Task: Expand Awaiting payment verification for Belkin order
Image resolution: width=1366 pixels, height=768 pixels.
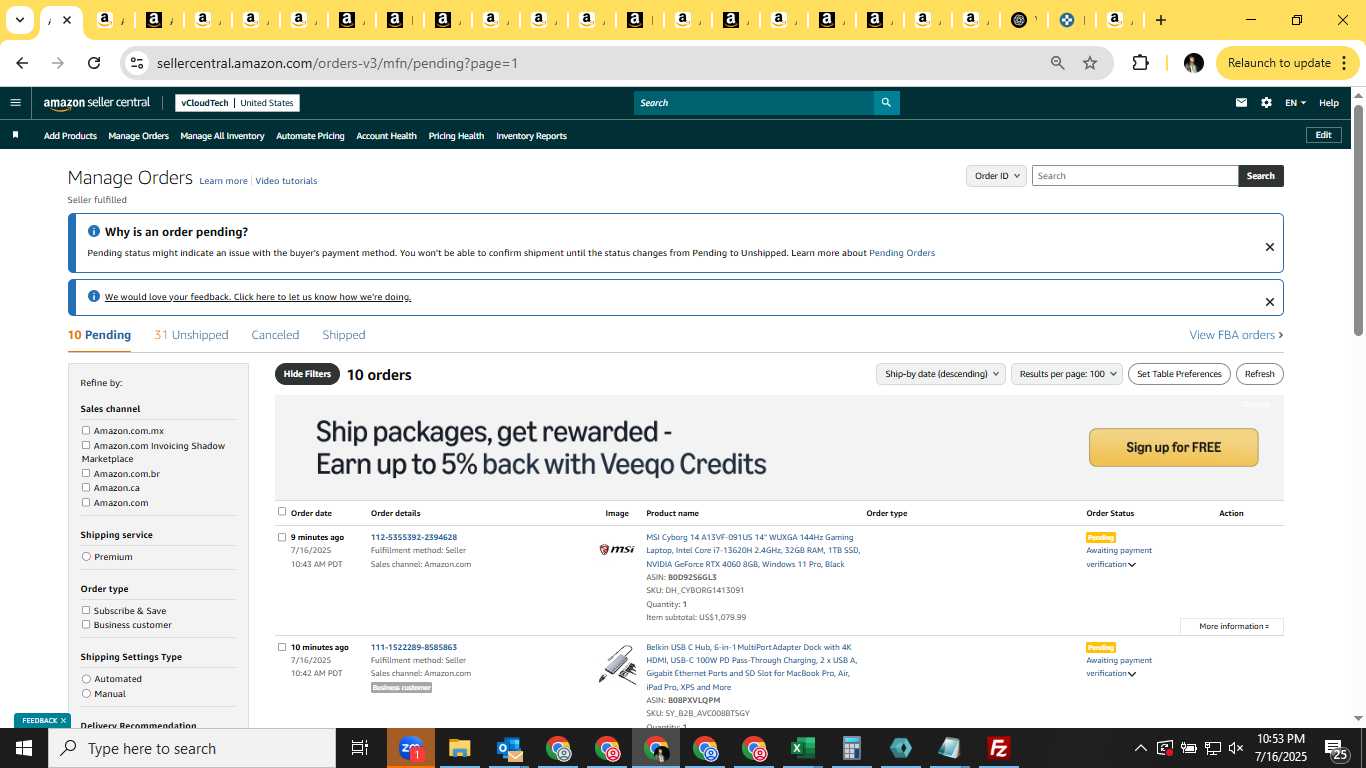Action: click(1132, 674)
